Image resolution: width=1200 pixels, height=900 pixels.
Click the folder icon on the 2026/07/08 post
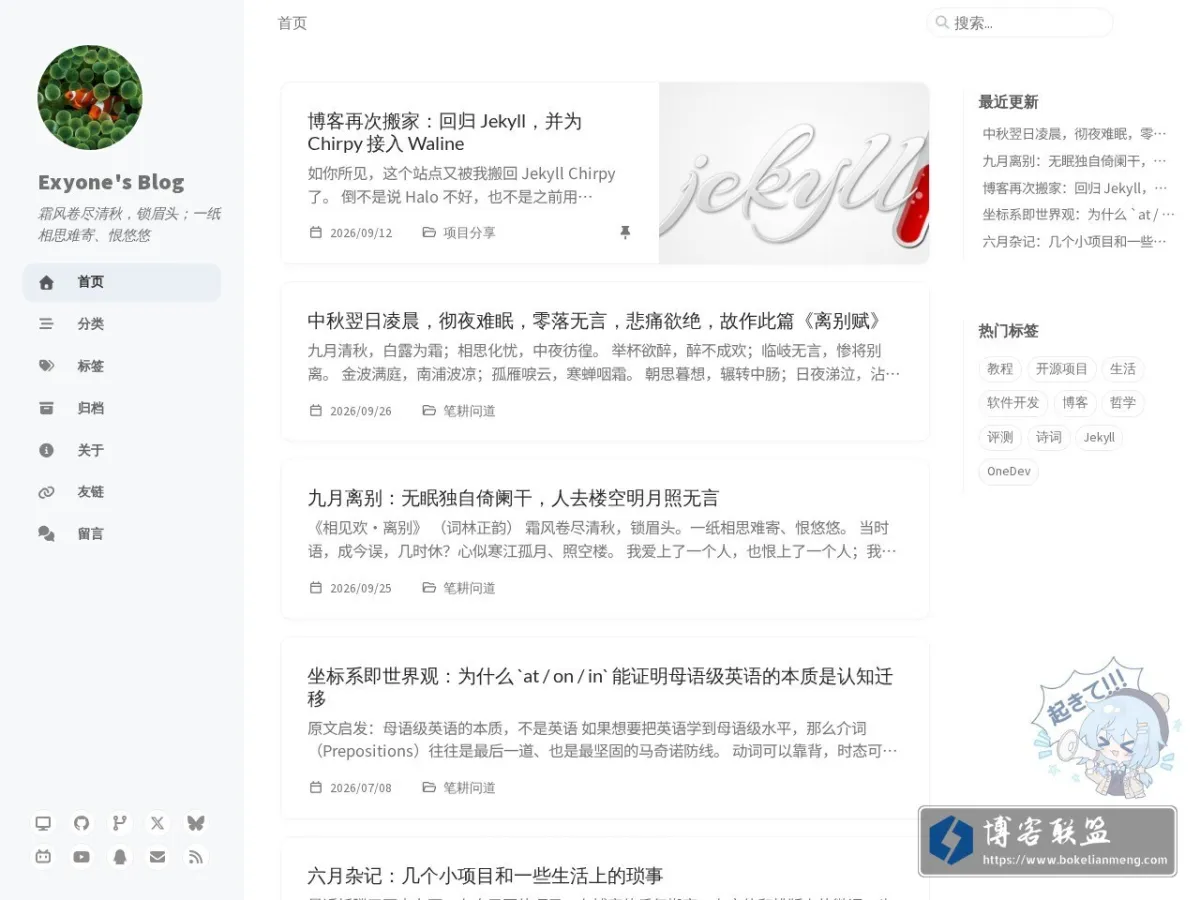pos(429,788)
